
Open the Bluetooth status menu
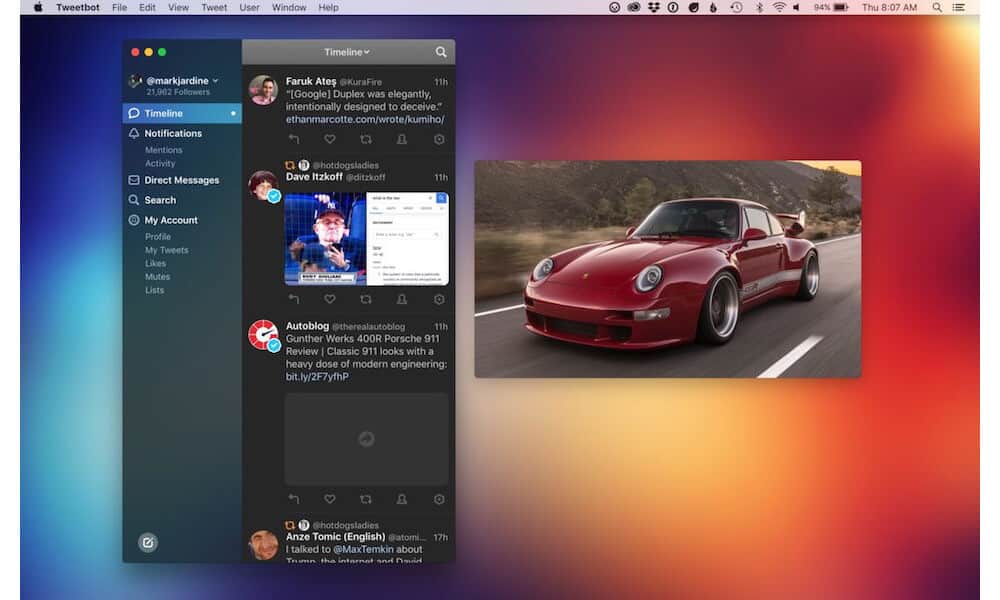[x=759, y=8]
